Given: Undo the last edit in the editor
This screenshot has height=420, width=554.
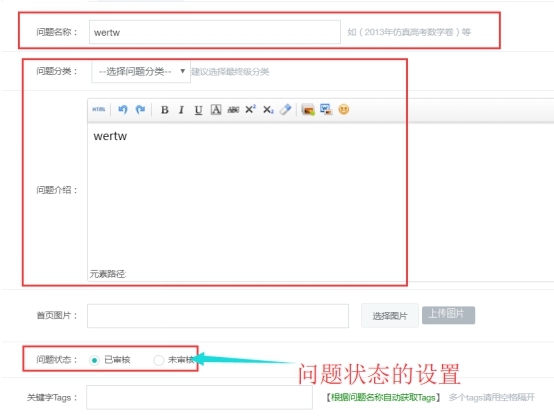Looking at the screenshot, I should click(123, 110).
